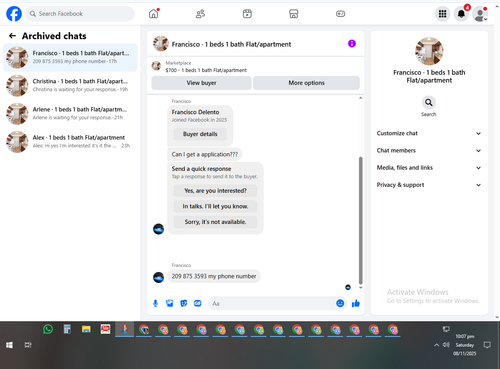Open the Account profile menu
The width and height of the screenshot is (500, 369).
pos(480,14)
